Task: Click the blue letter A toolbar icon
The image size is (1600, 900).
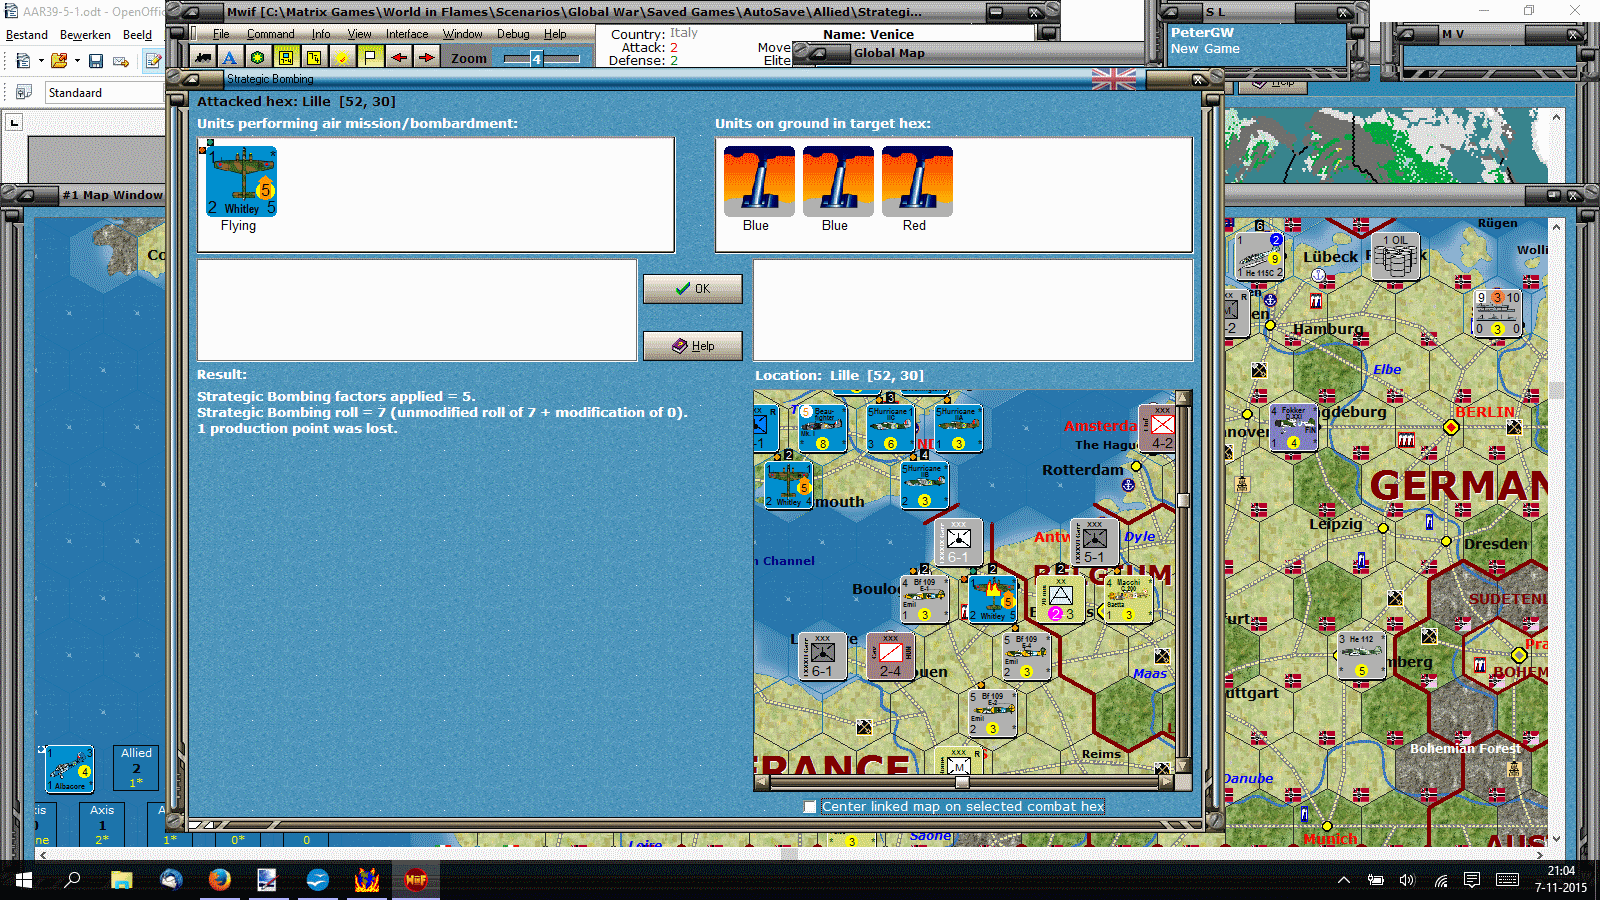Action: (230, 58)
